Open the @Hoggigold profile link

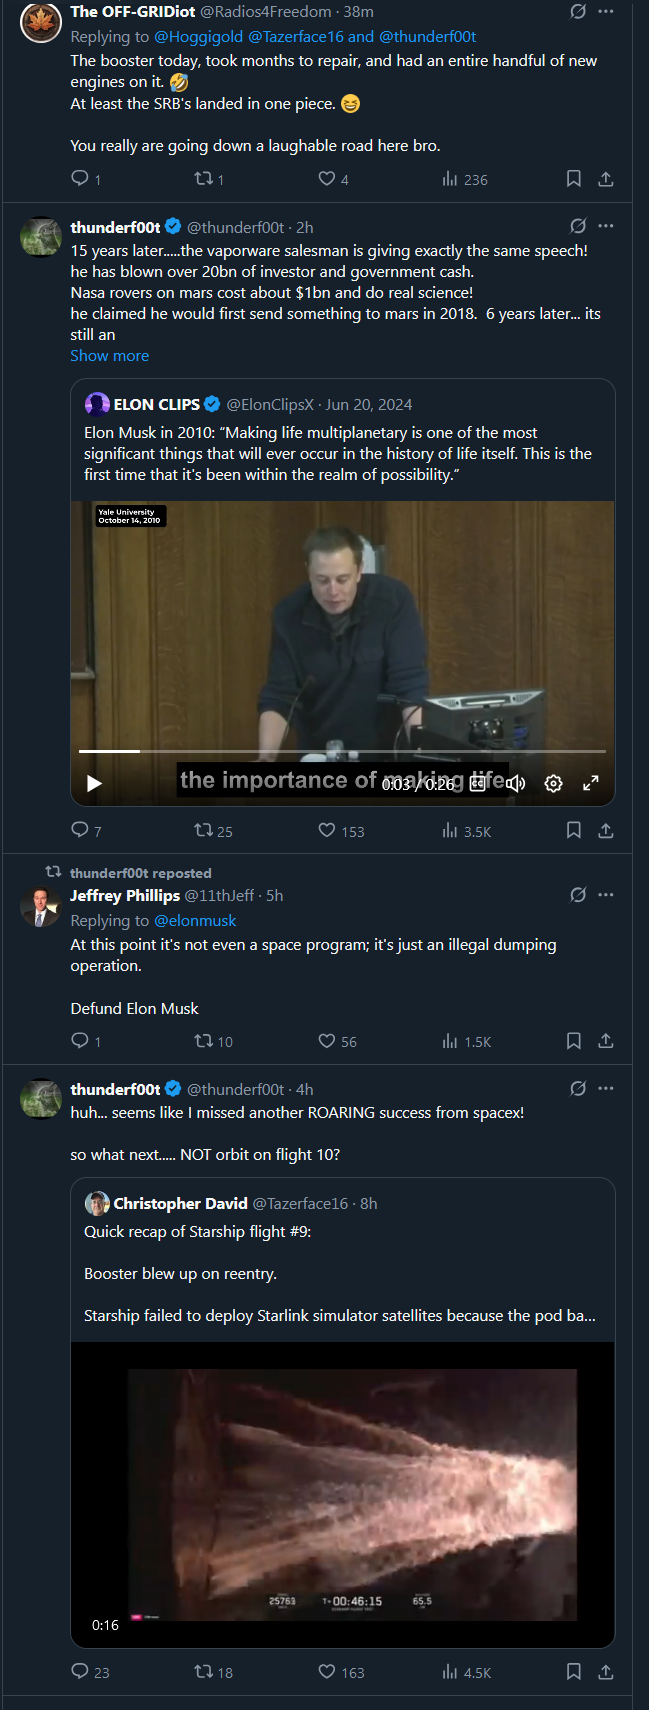pos(198,37)
